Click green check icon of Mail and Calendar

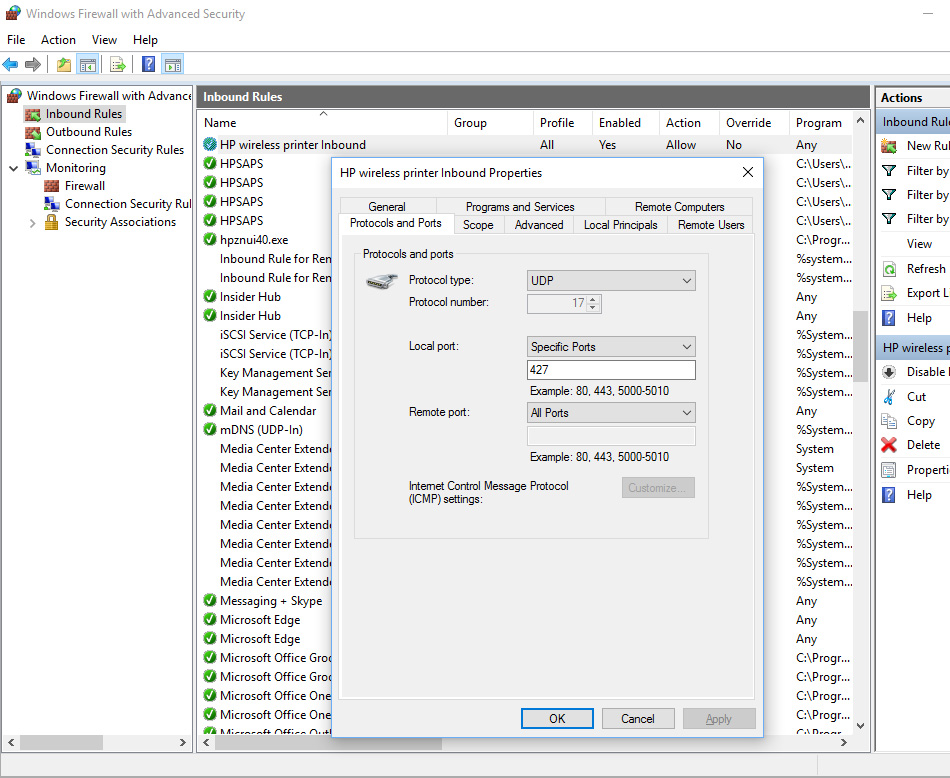tap(210, 410)
